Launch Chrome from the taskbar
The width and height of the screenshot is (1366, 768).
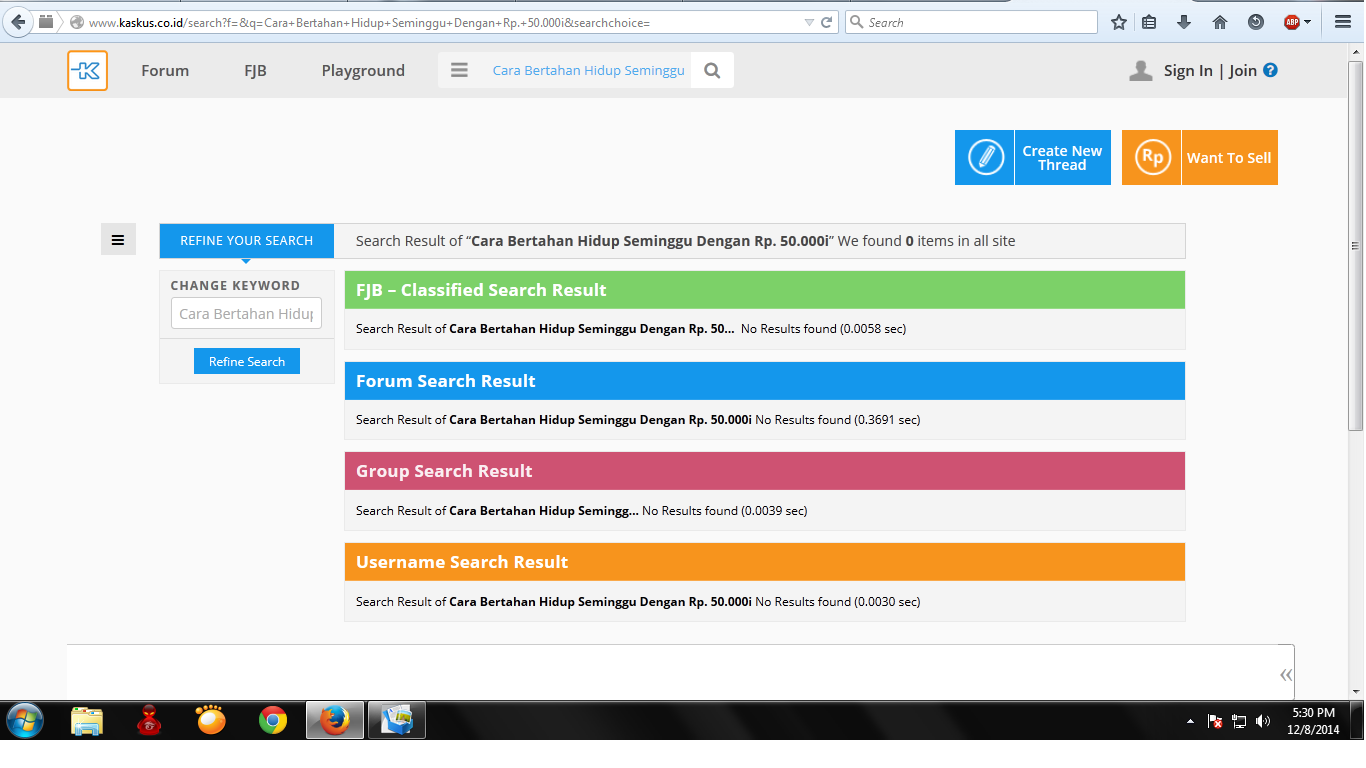(273, 720)
